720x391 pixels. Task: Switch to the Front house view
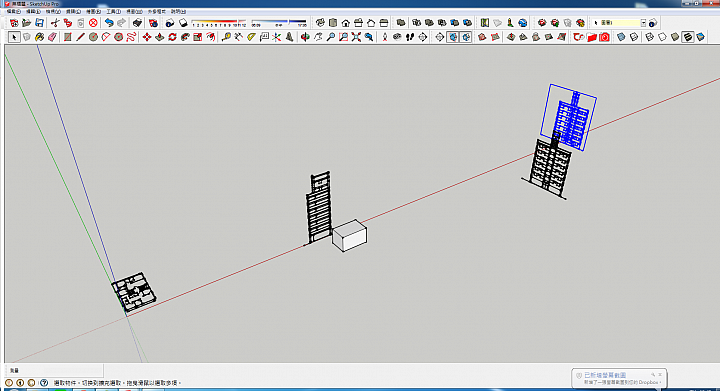click(346, 22)
